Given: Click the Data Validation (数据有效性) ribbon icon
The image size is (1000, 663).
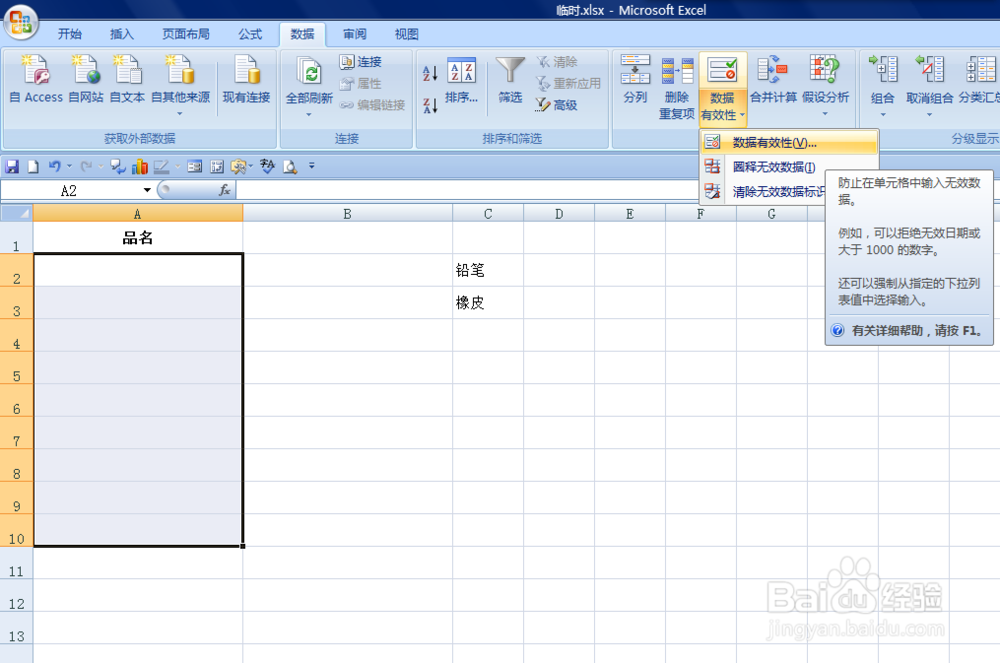Looking at the screenshot, I should click(723, 71).
